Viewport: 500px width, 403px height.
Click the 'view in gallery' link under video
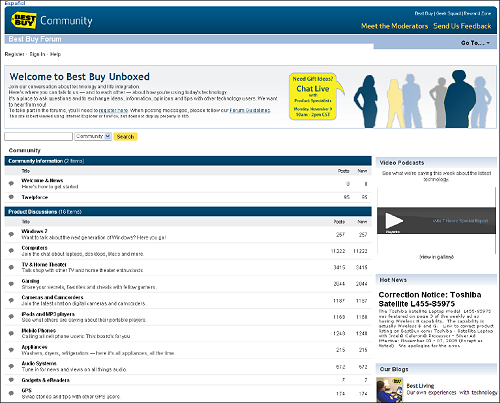(x=436, y=257)
